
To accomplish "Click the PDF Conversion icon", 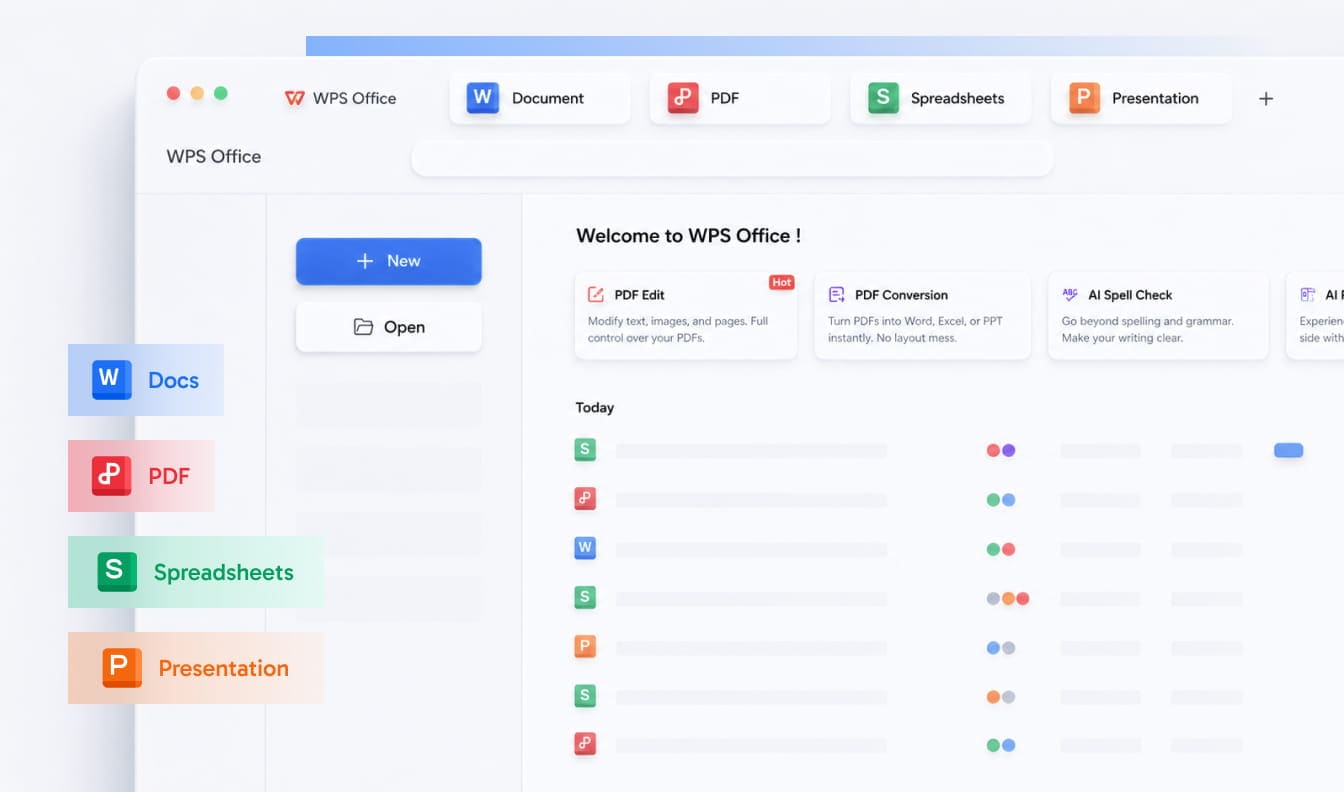I will click(x=837, y=295).
